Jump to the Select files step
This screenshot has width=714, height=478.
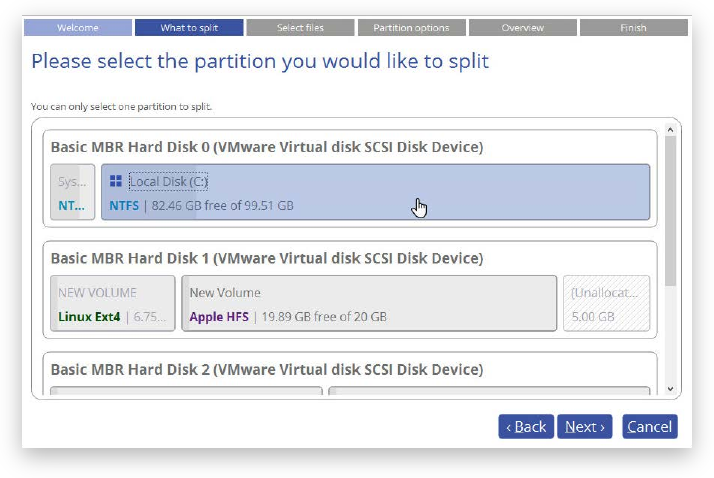[x=300, y=28]
